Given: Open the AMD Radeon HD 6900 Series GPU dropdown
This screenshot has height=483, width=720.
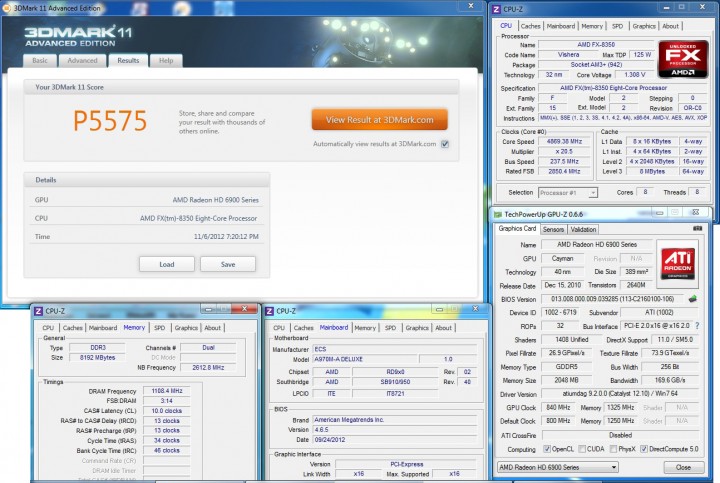Looking at the screenshot, I should click(x=557, y=467).
